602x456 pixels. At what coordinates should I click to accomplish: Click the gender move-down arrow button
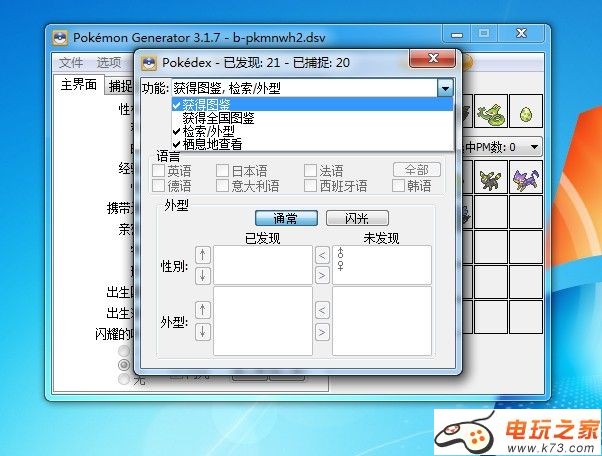click(x=203, y=275)
